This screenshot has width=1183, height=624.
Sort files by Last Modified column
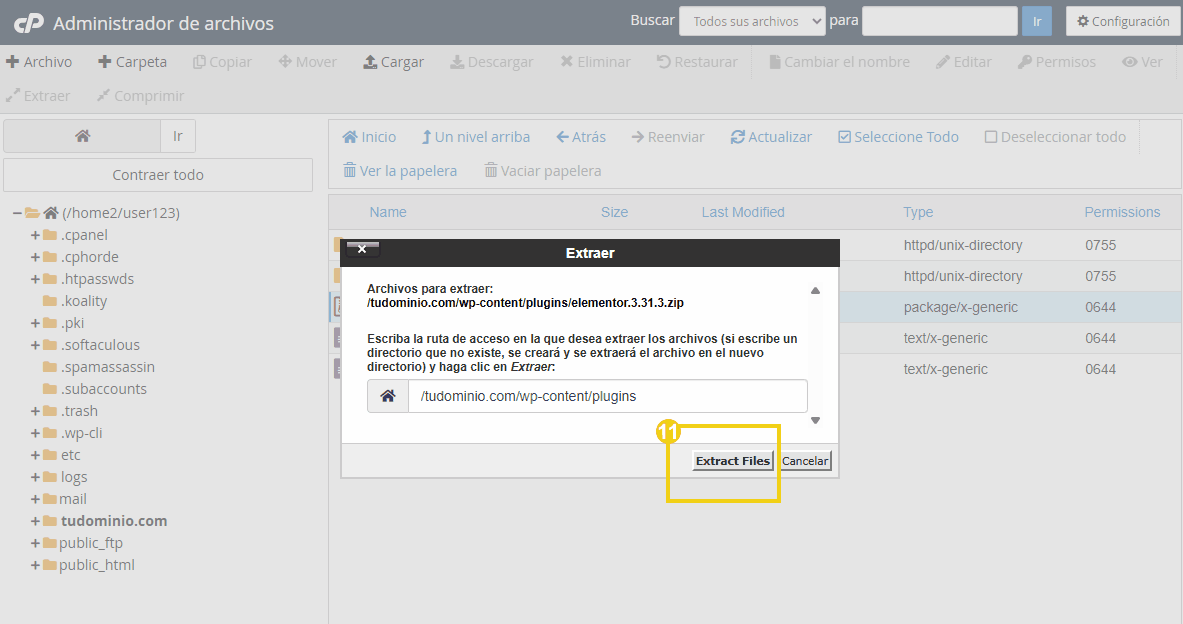(x=743, y=212)
